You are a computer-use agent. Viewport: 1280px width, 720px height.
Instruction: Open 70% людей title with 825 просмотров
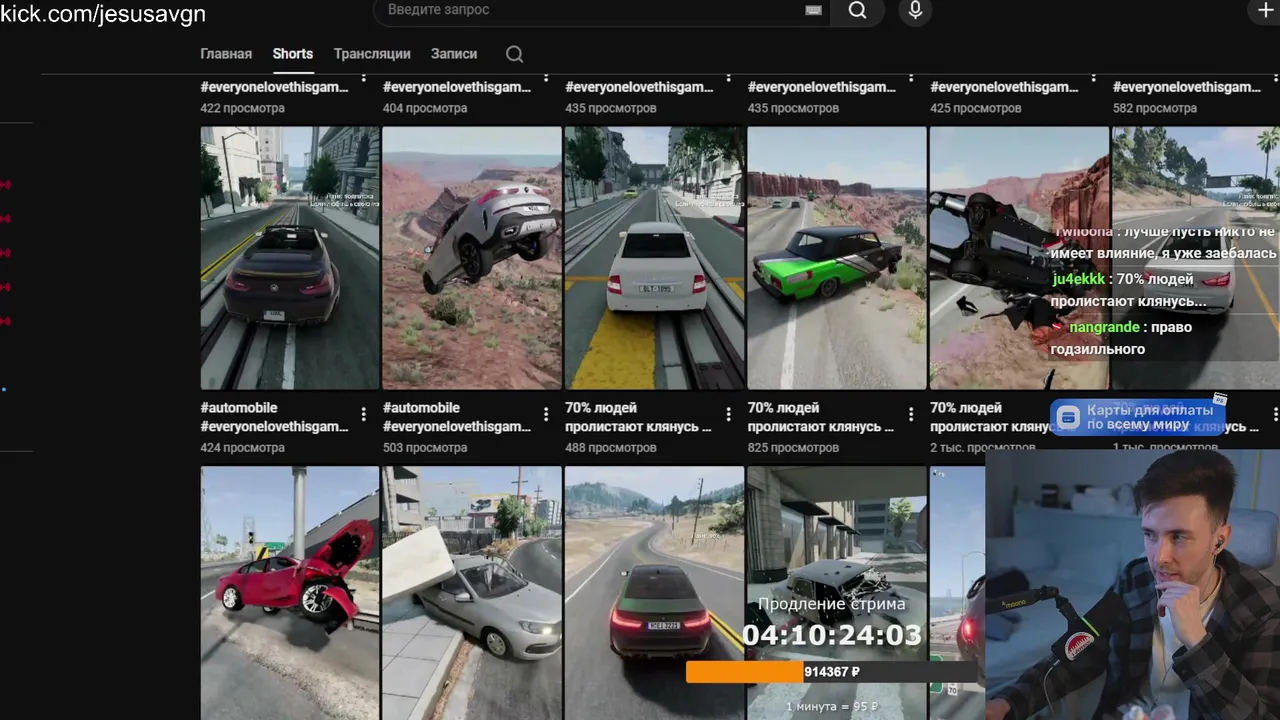click(x=821, y=417)
